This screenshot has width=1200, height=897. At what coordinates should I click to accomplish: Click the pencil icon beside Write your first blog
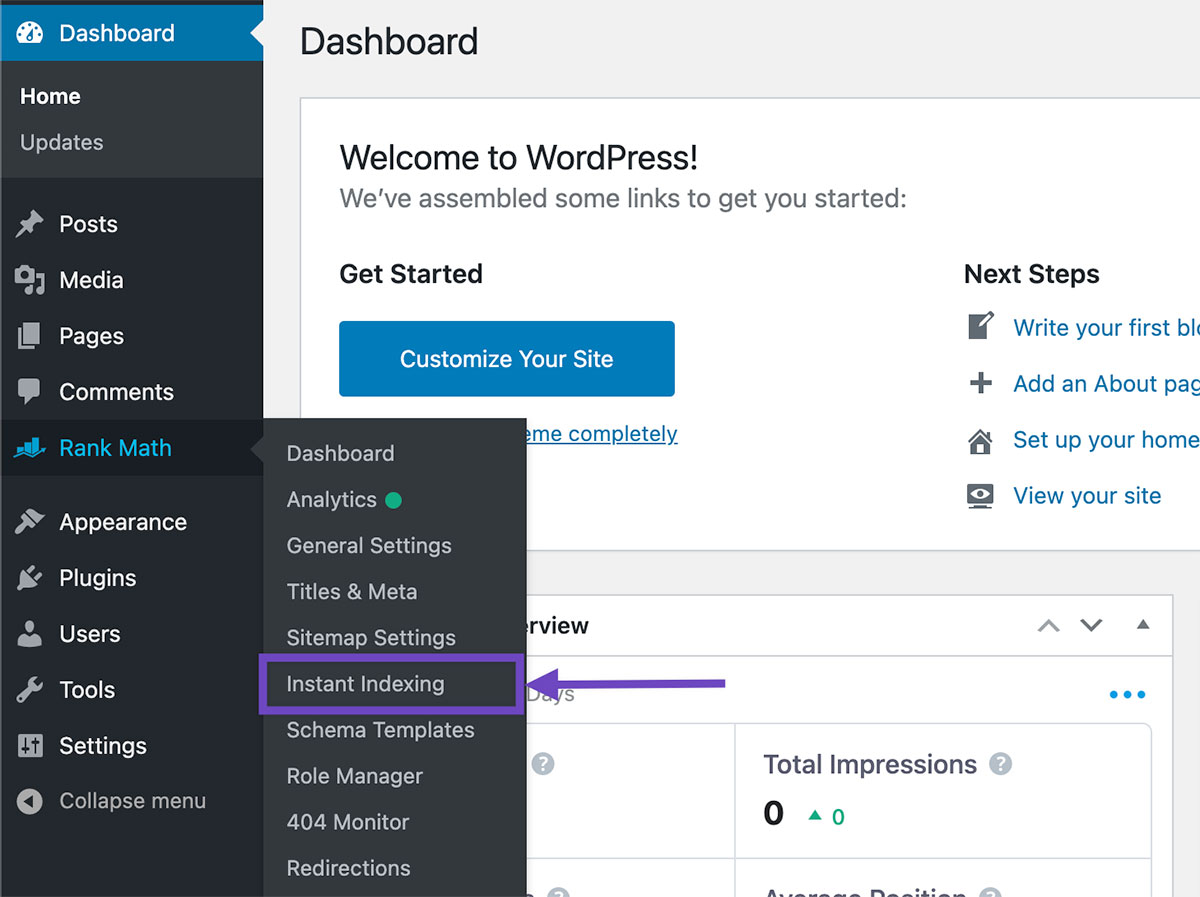981,326
